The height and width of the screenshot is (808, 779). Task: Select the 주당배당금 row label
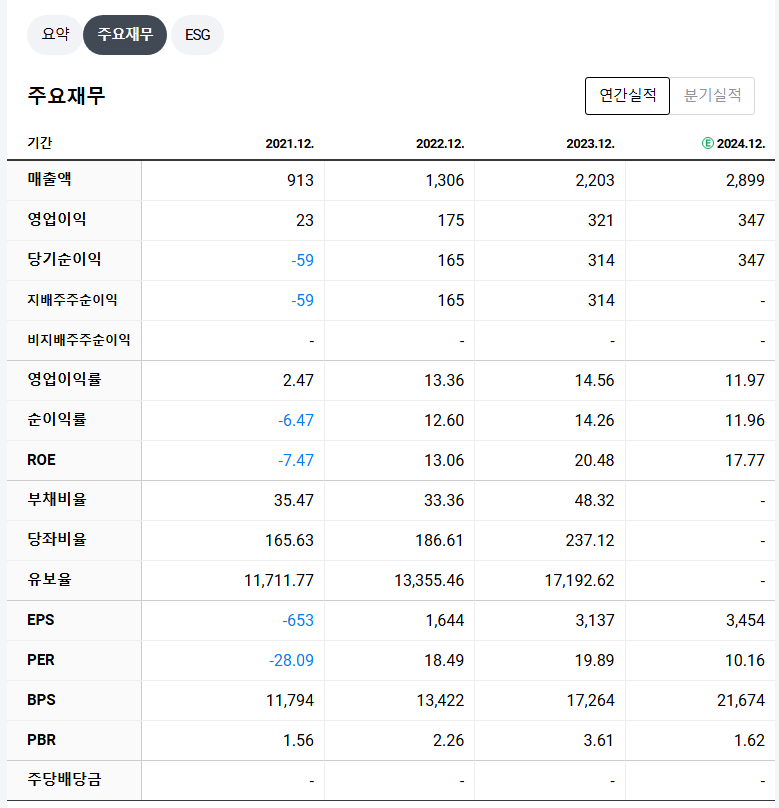tap(64, 779)
